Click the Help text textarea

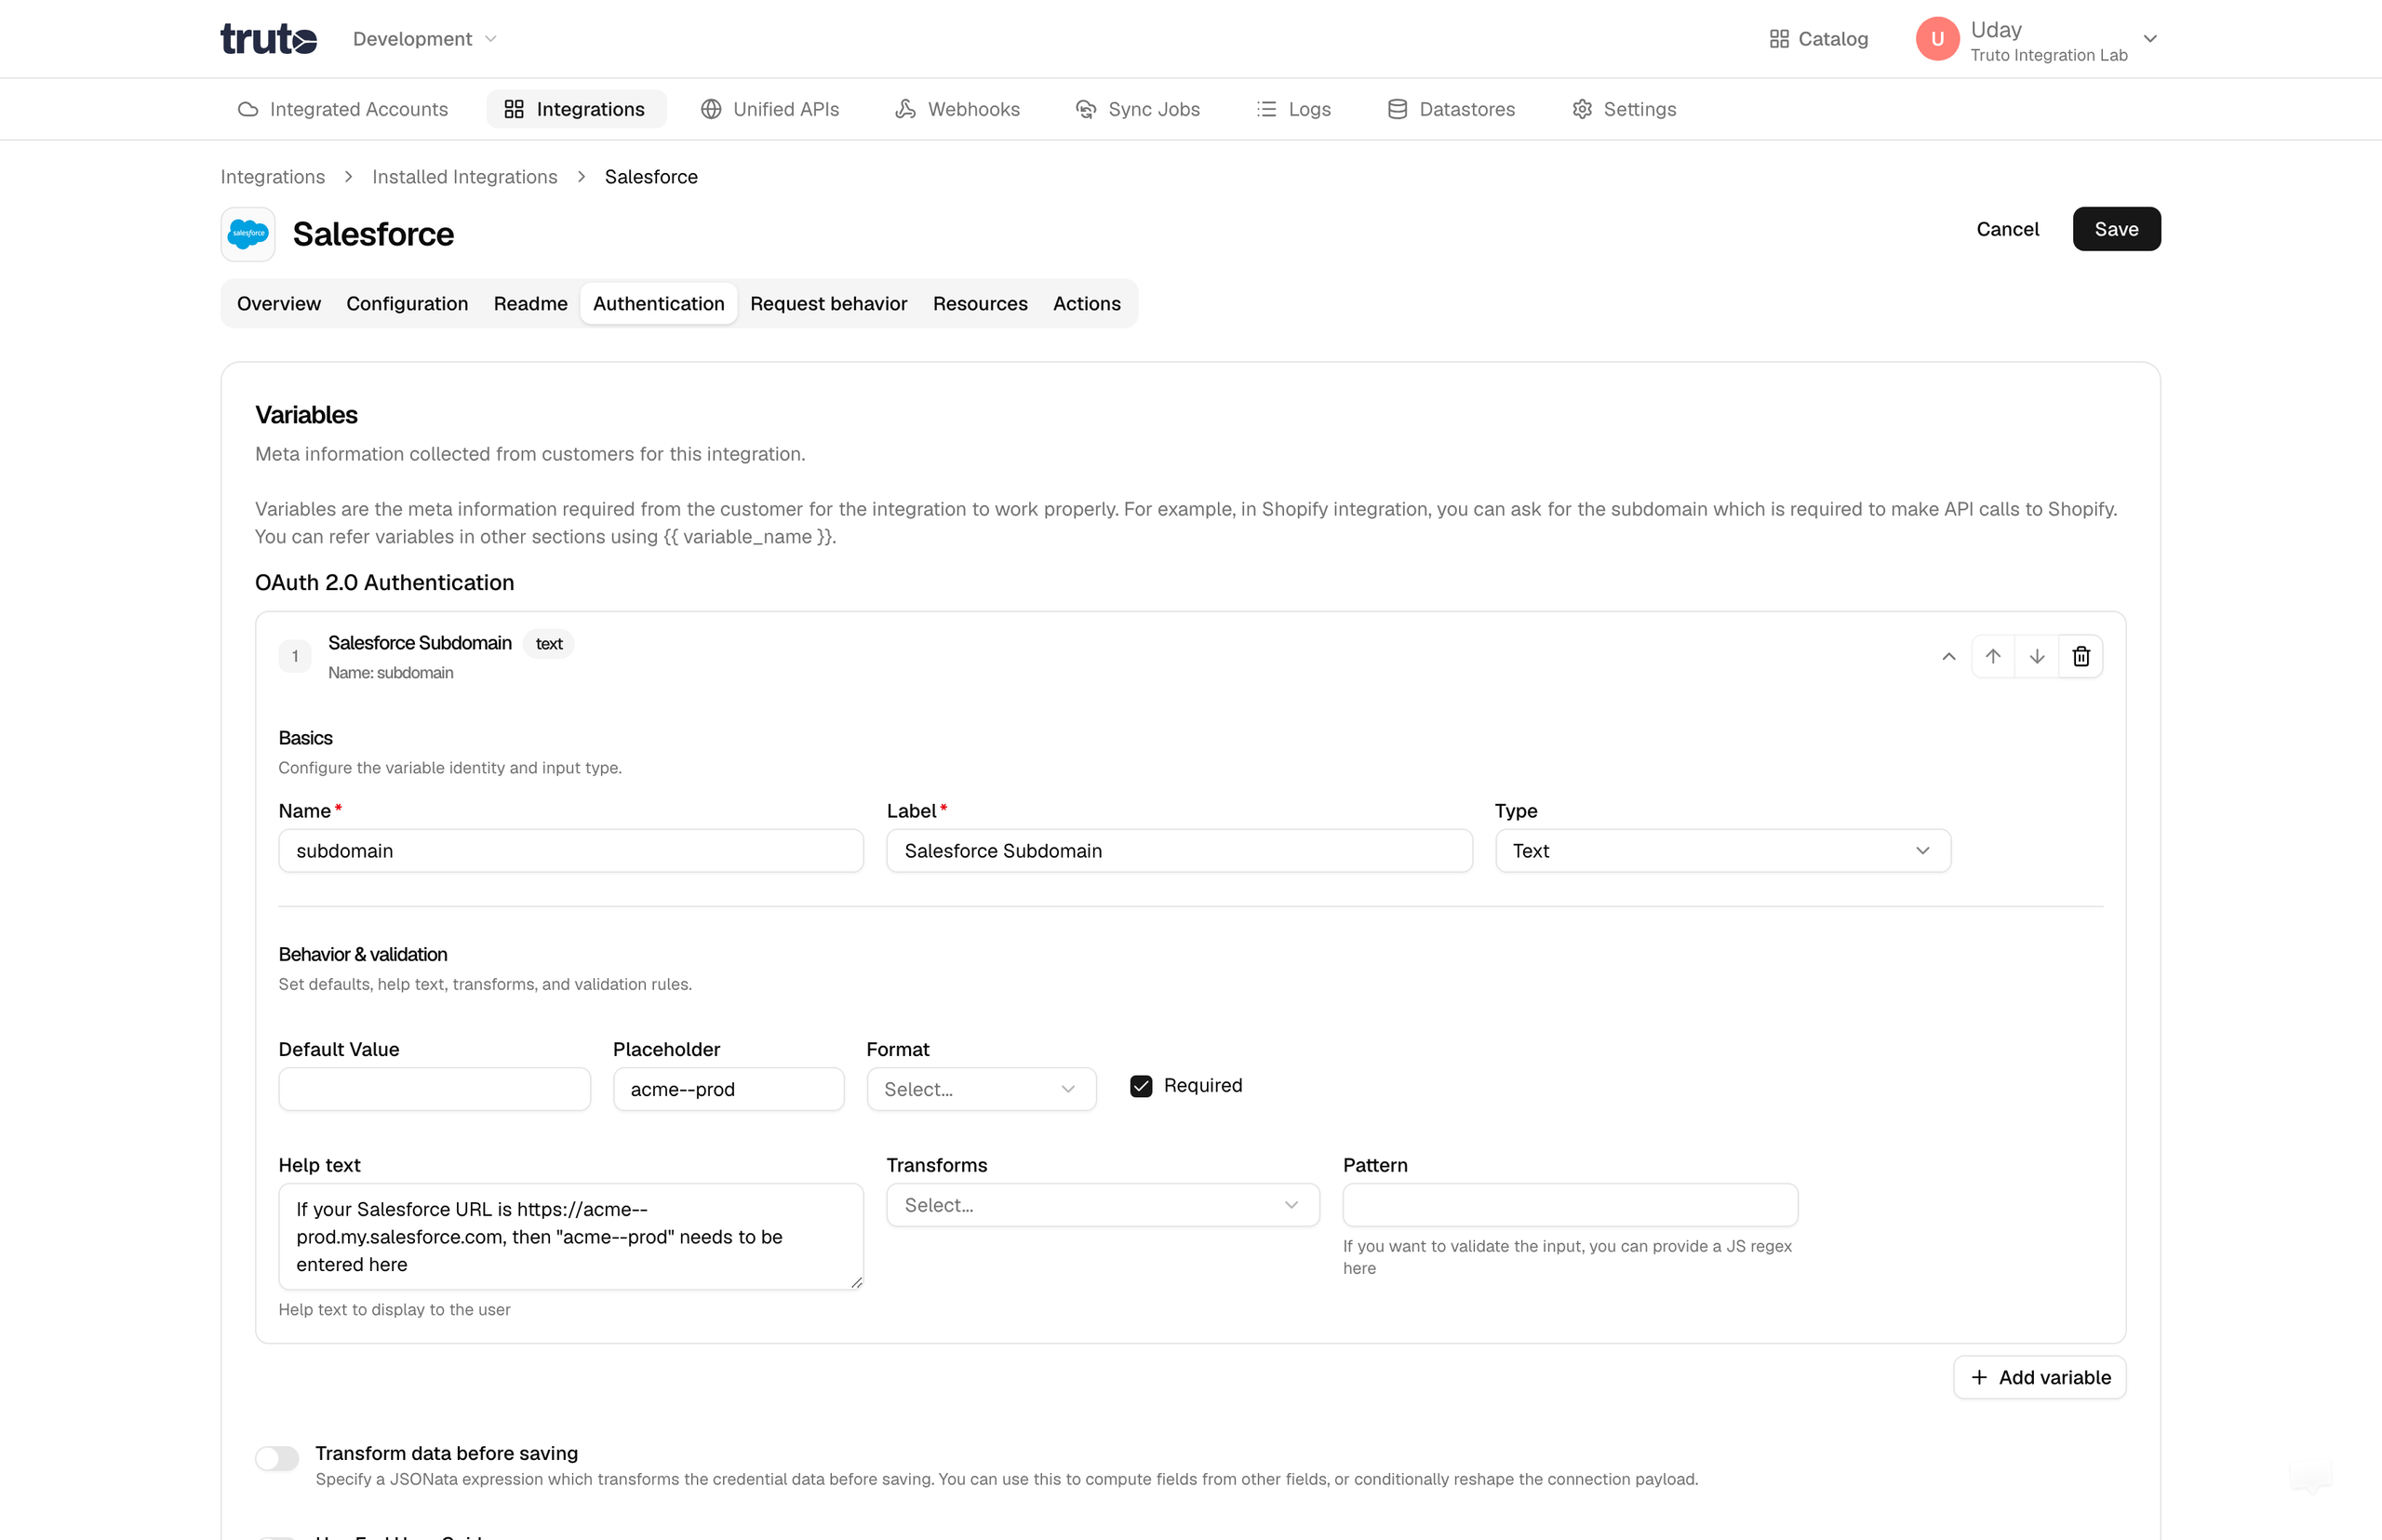point(571,1236)
